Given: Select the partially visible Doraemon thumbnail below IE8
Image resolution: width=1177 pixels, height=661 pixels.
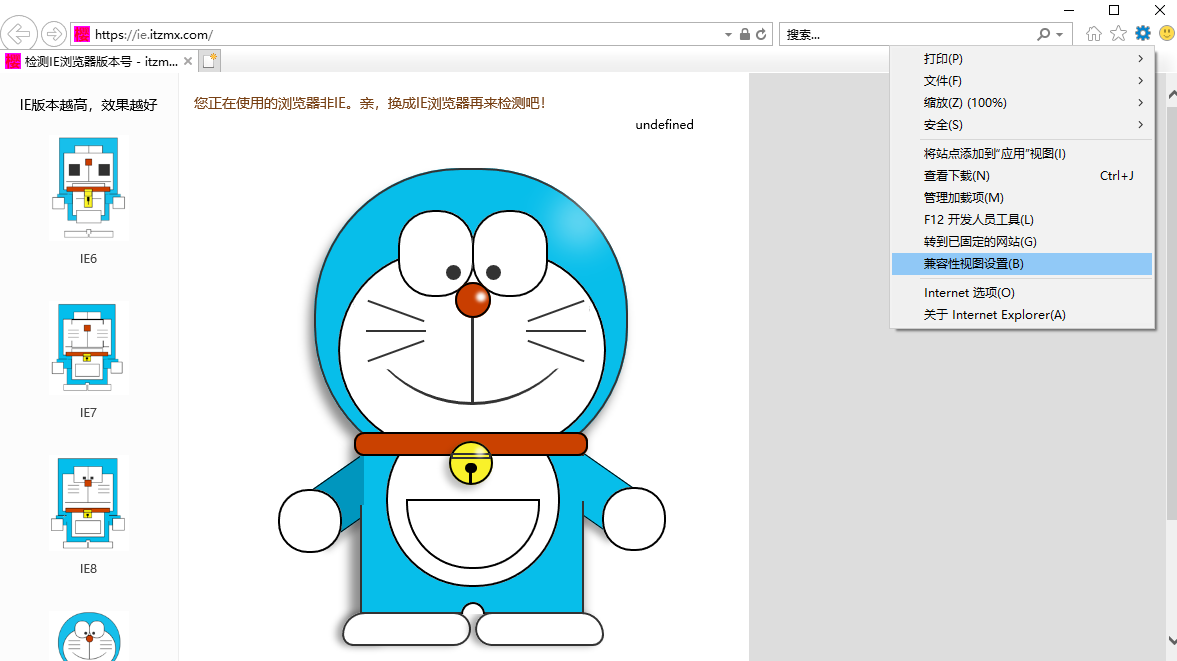Looking at the screenshot, I should tap(89, 636).
